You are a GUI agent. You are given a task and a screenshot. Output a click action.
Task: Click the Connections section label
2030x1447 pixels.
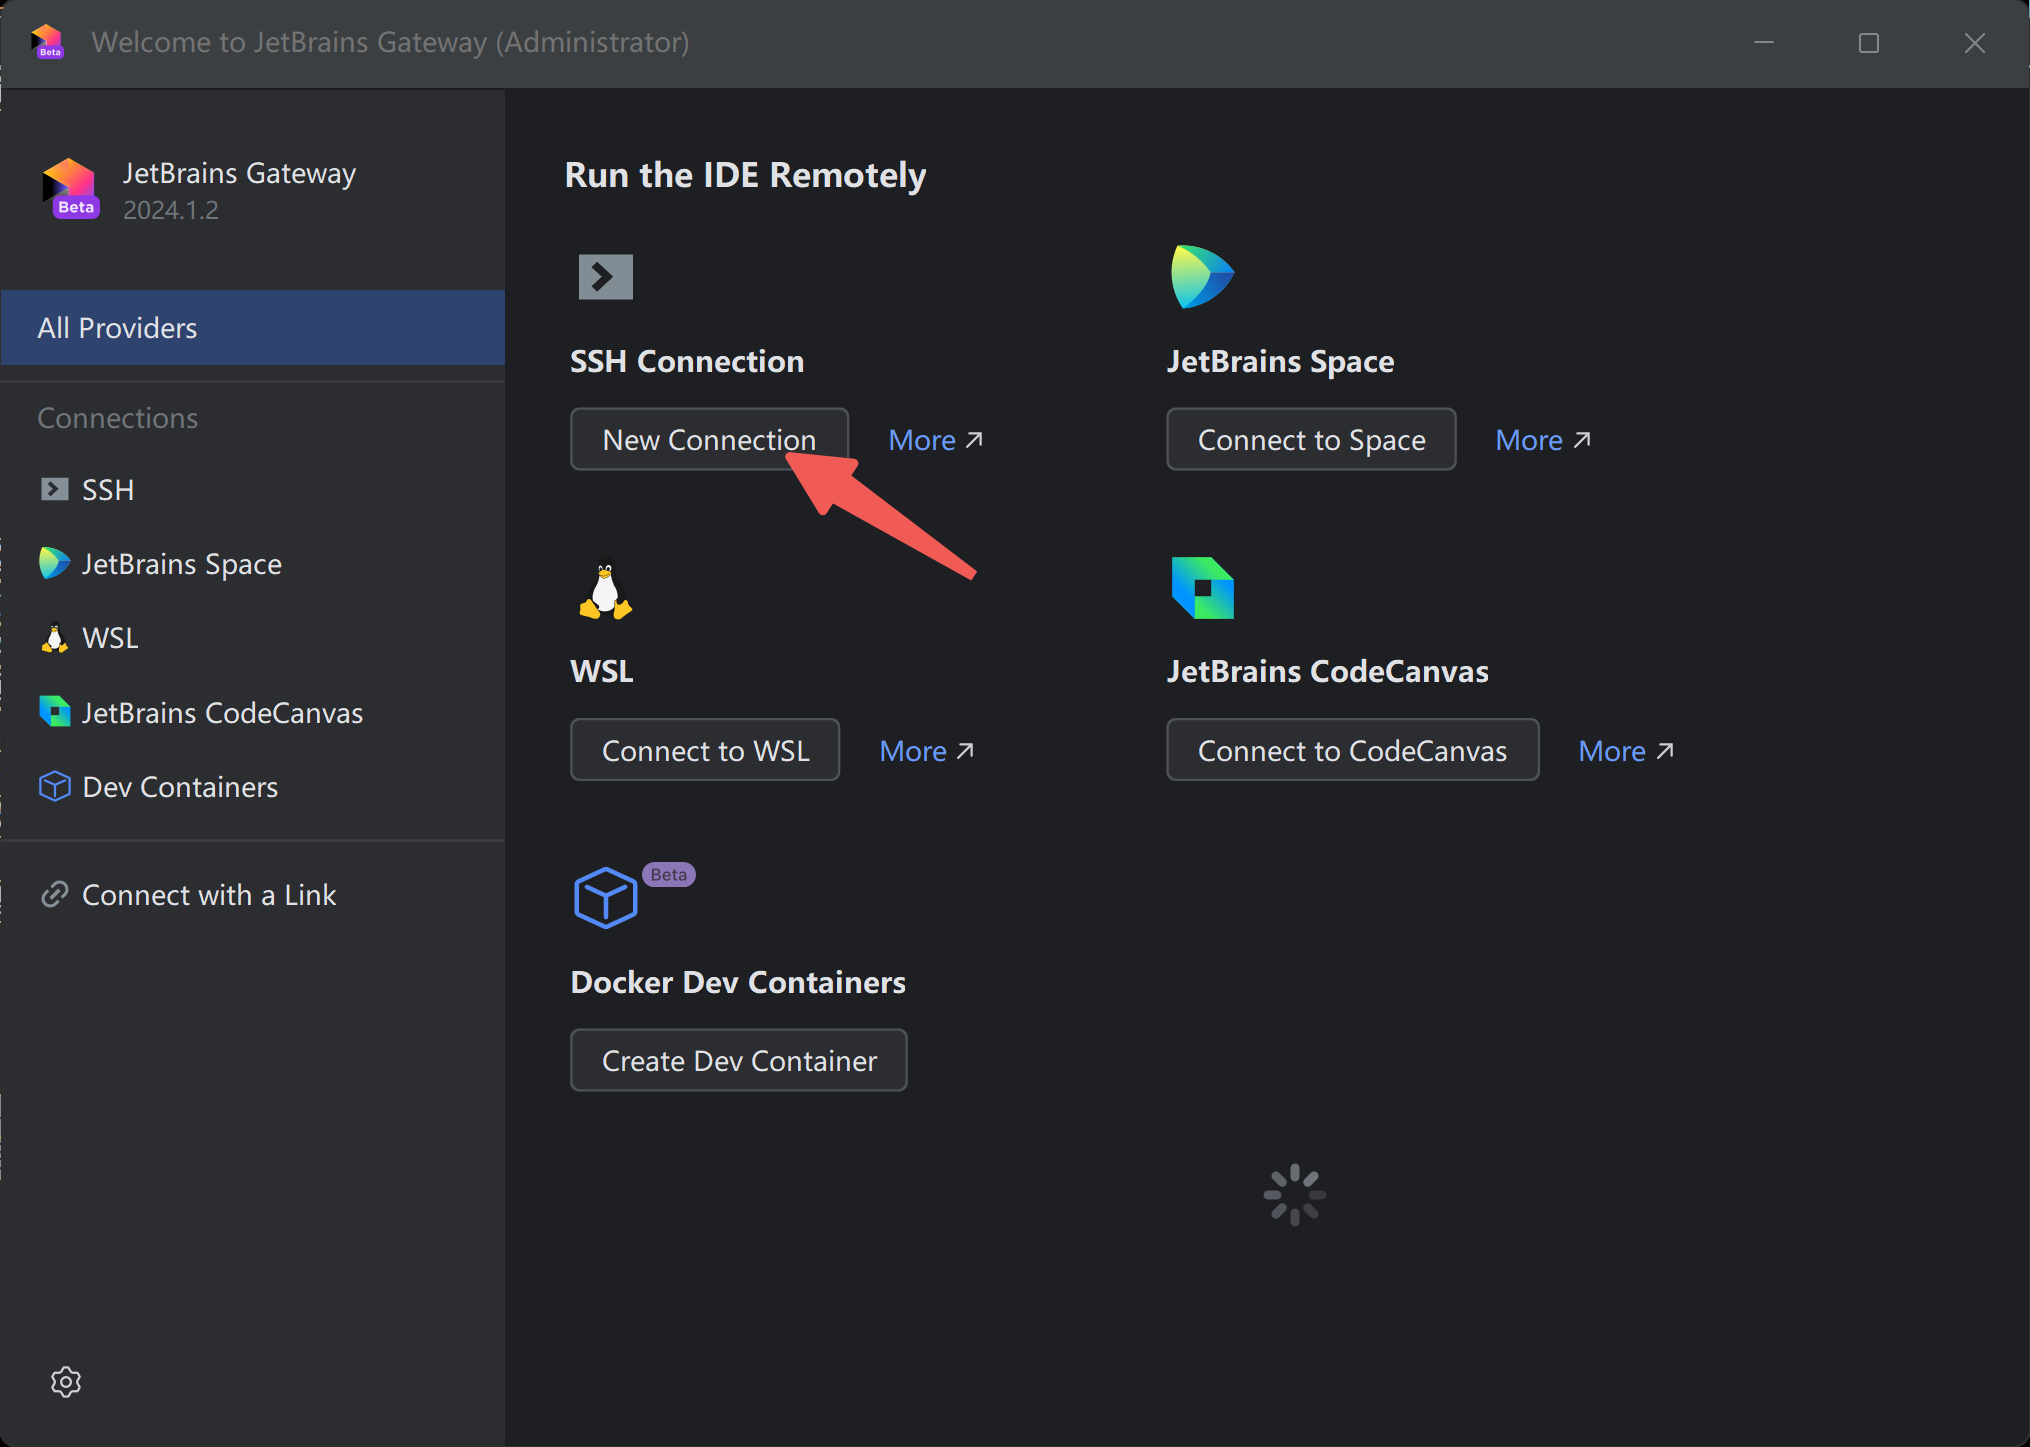click(x=118, y=418)
